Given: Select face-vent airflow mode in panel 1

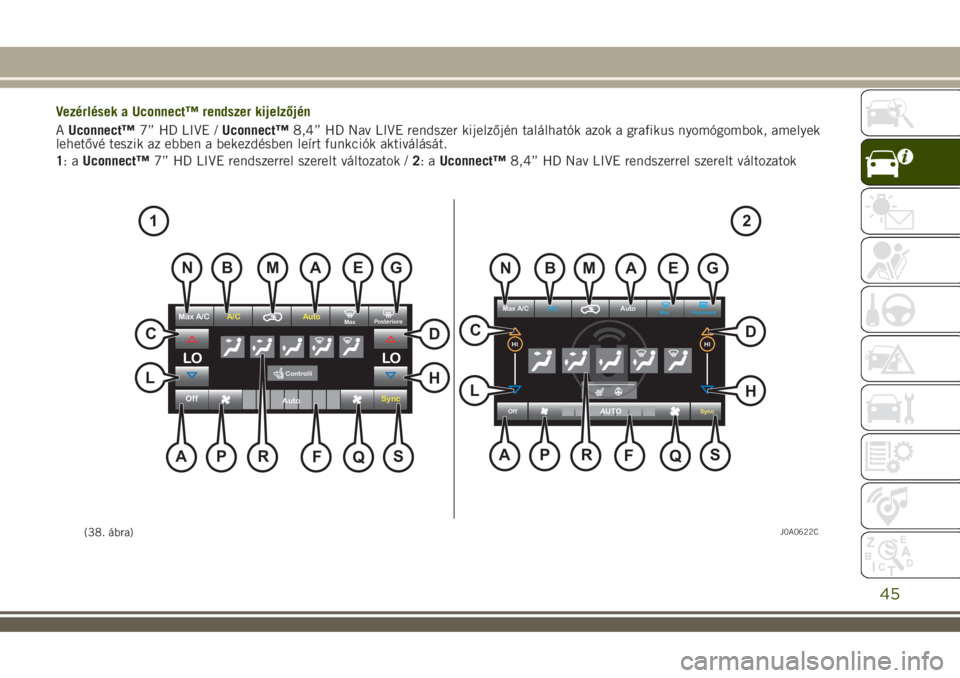Looking at the screenshot, I should (x=232, y=347).
